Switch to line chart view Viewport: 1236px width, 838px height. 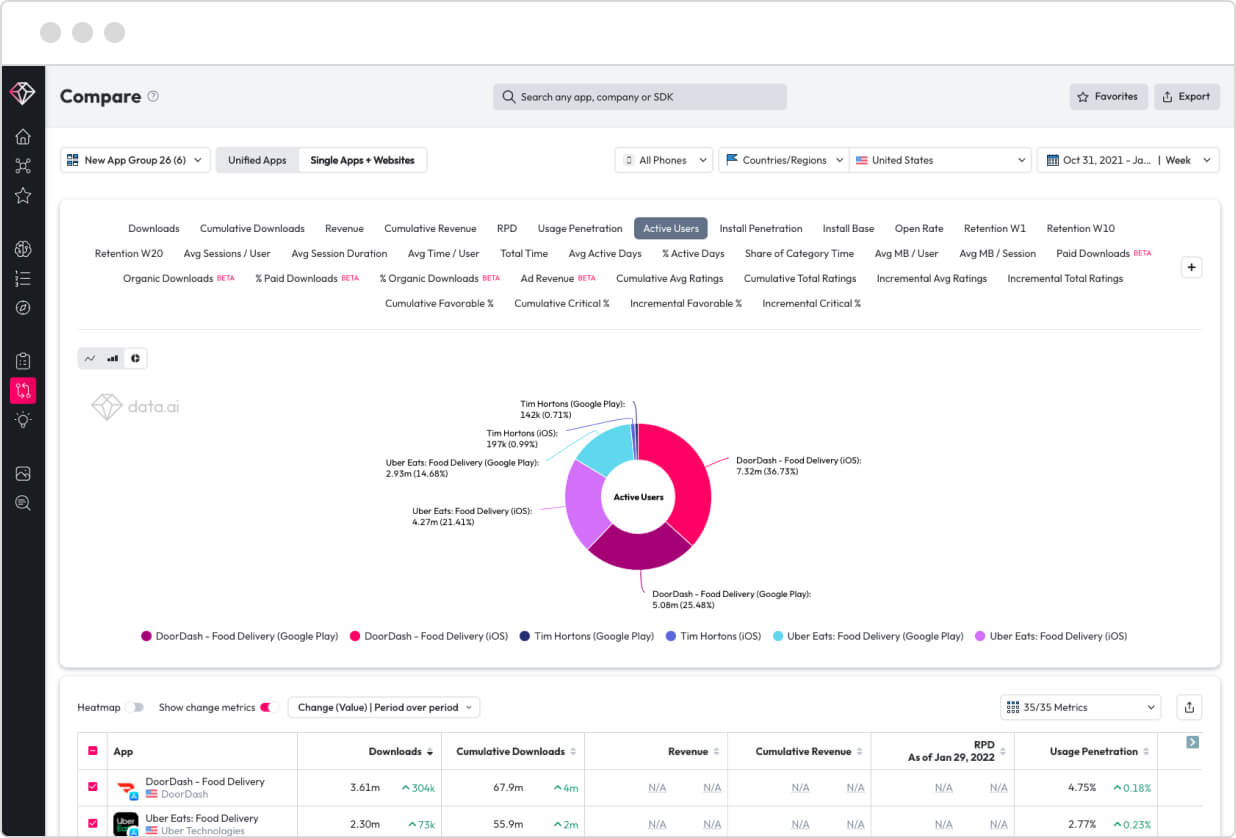[x=90, y=358]
